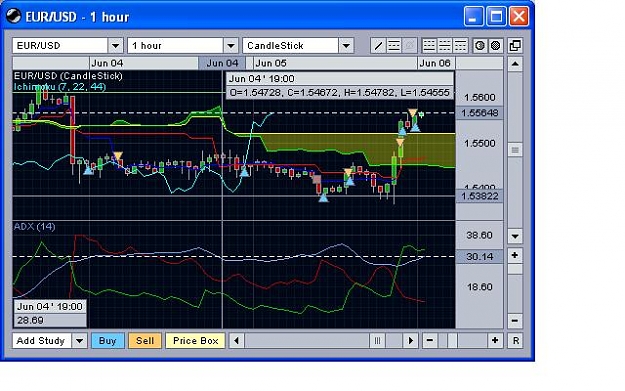Open the 1 hour timeframe dropdown arrow
Screen dimensions: 625x391
[231, 46]
